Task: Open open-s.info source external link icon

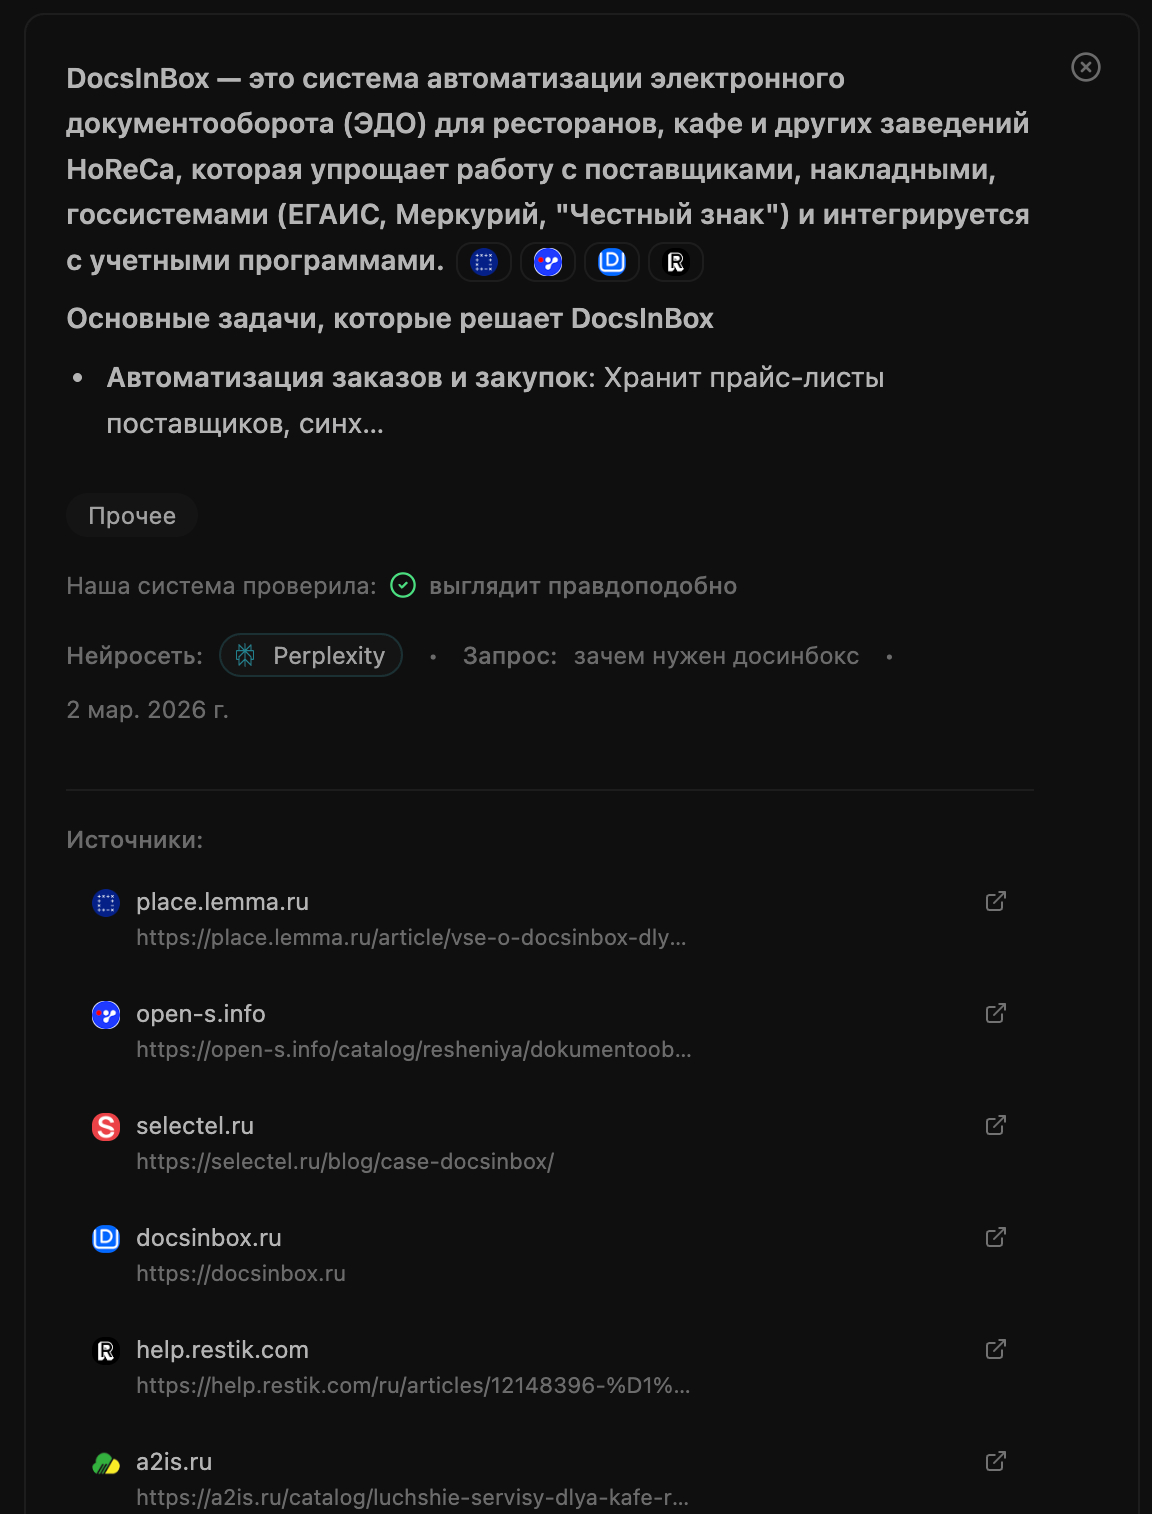Action: (x=995, y=1013)
